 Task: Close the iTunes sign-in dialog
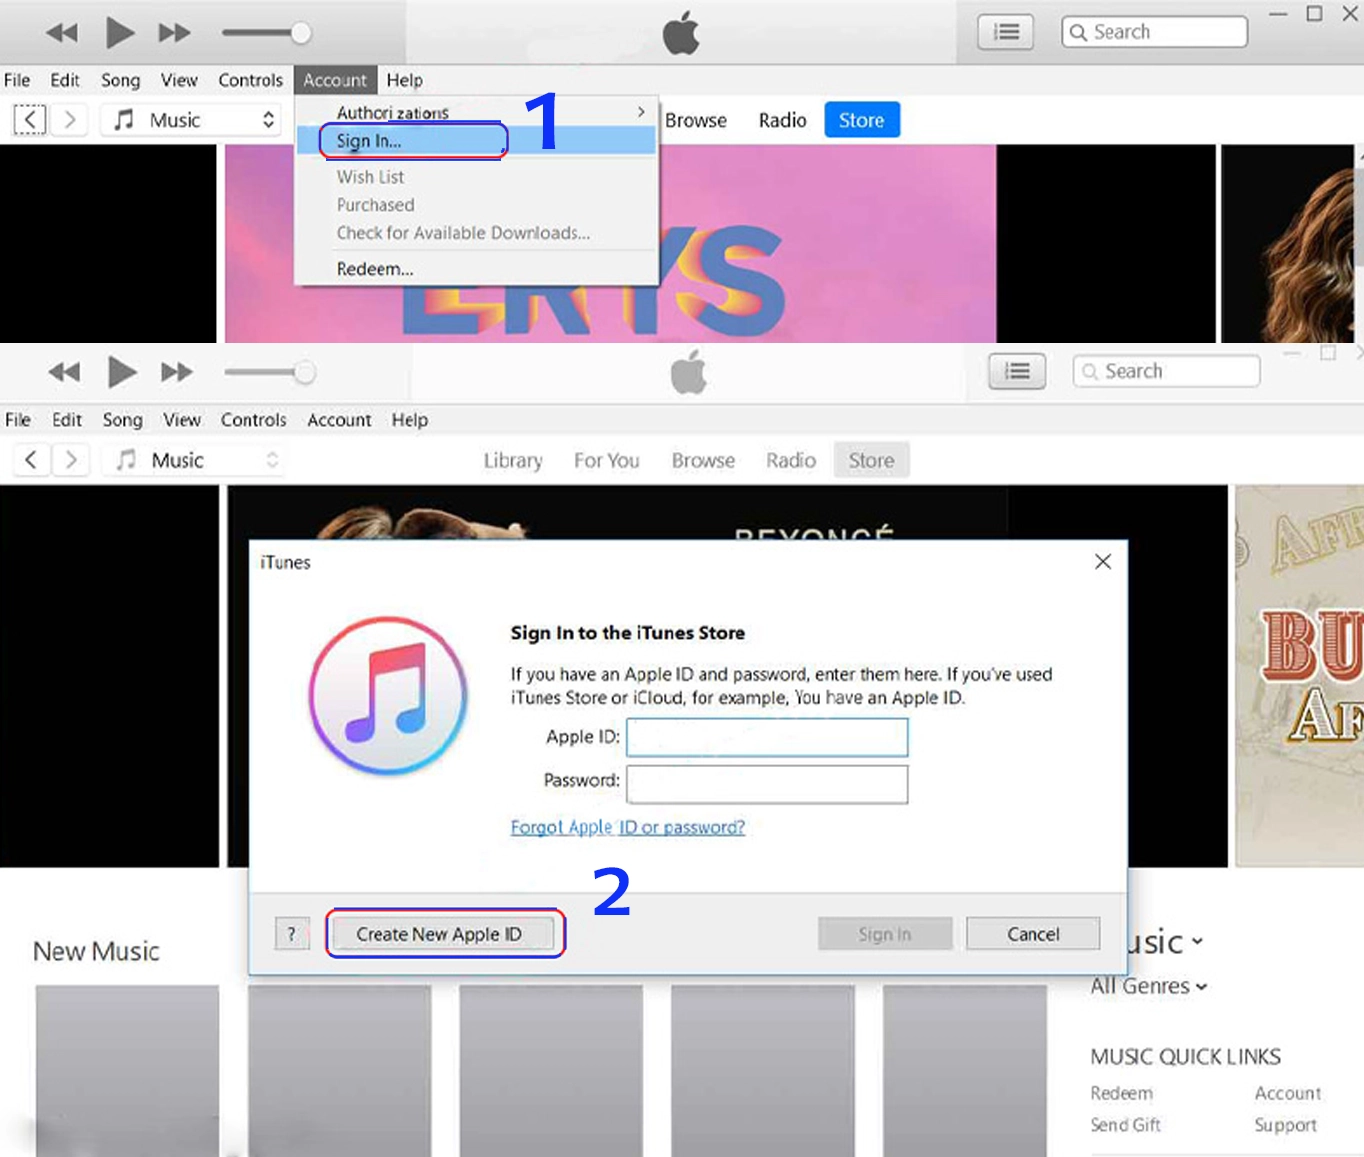click(1103, 562)
